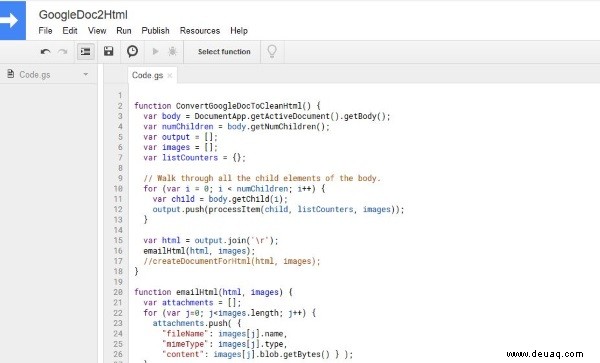Place cursor on function ConvertGoogleDocToCleanHtml line

(x=227, y=106)
